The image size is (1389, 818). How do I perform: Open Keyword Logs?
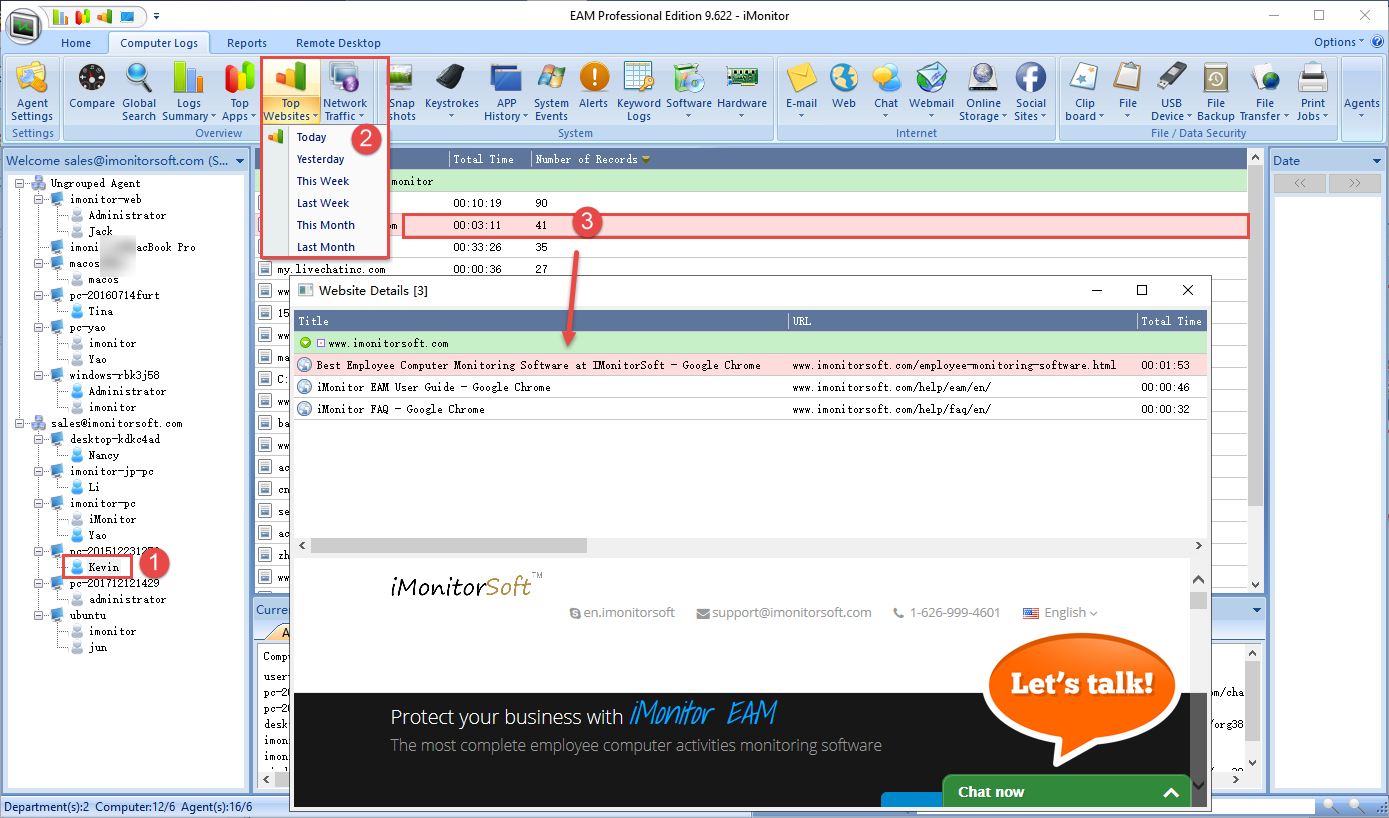pyautogui.click(x=639, y=91)
